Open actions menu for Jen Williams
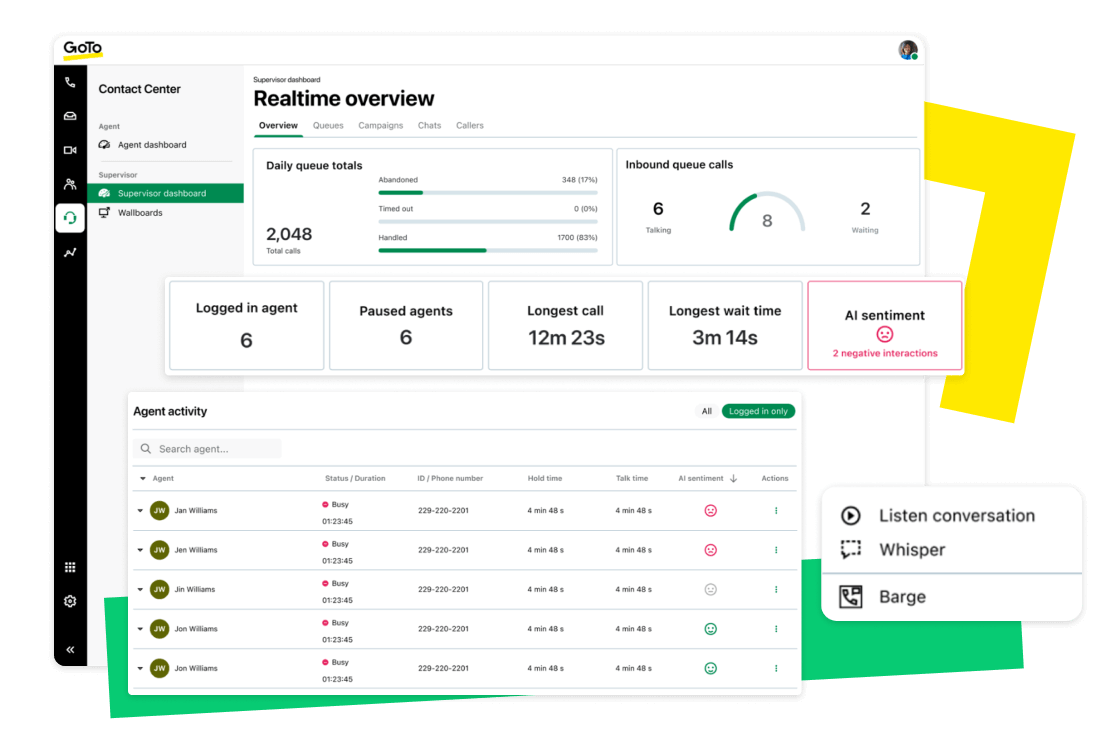This screenshot has width=1110, height=740. [775, 549]
